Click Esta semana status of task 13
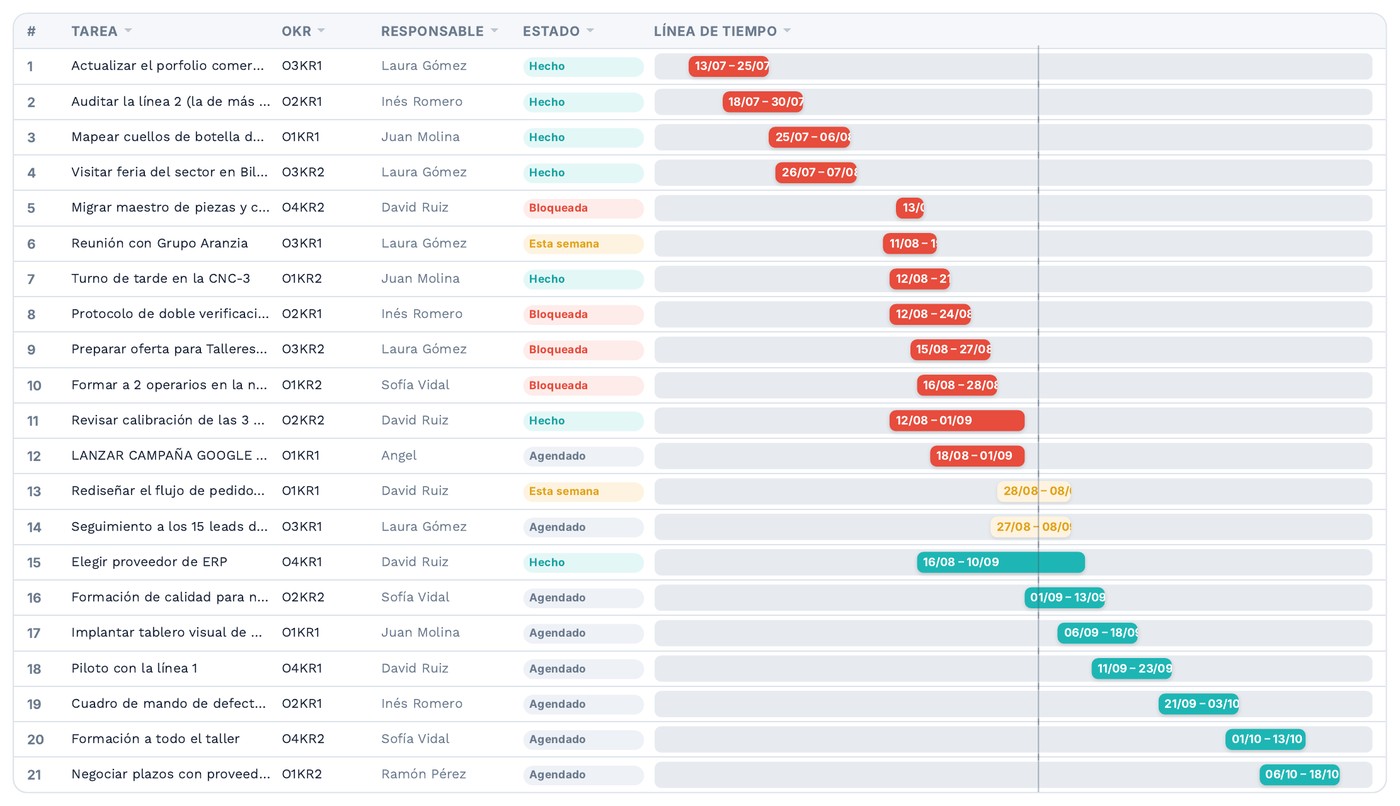Viewport: 1400px width, 806px height. (583, 491)
